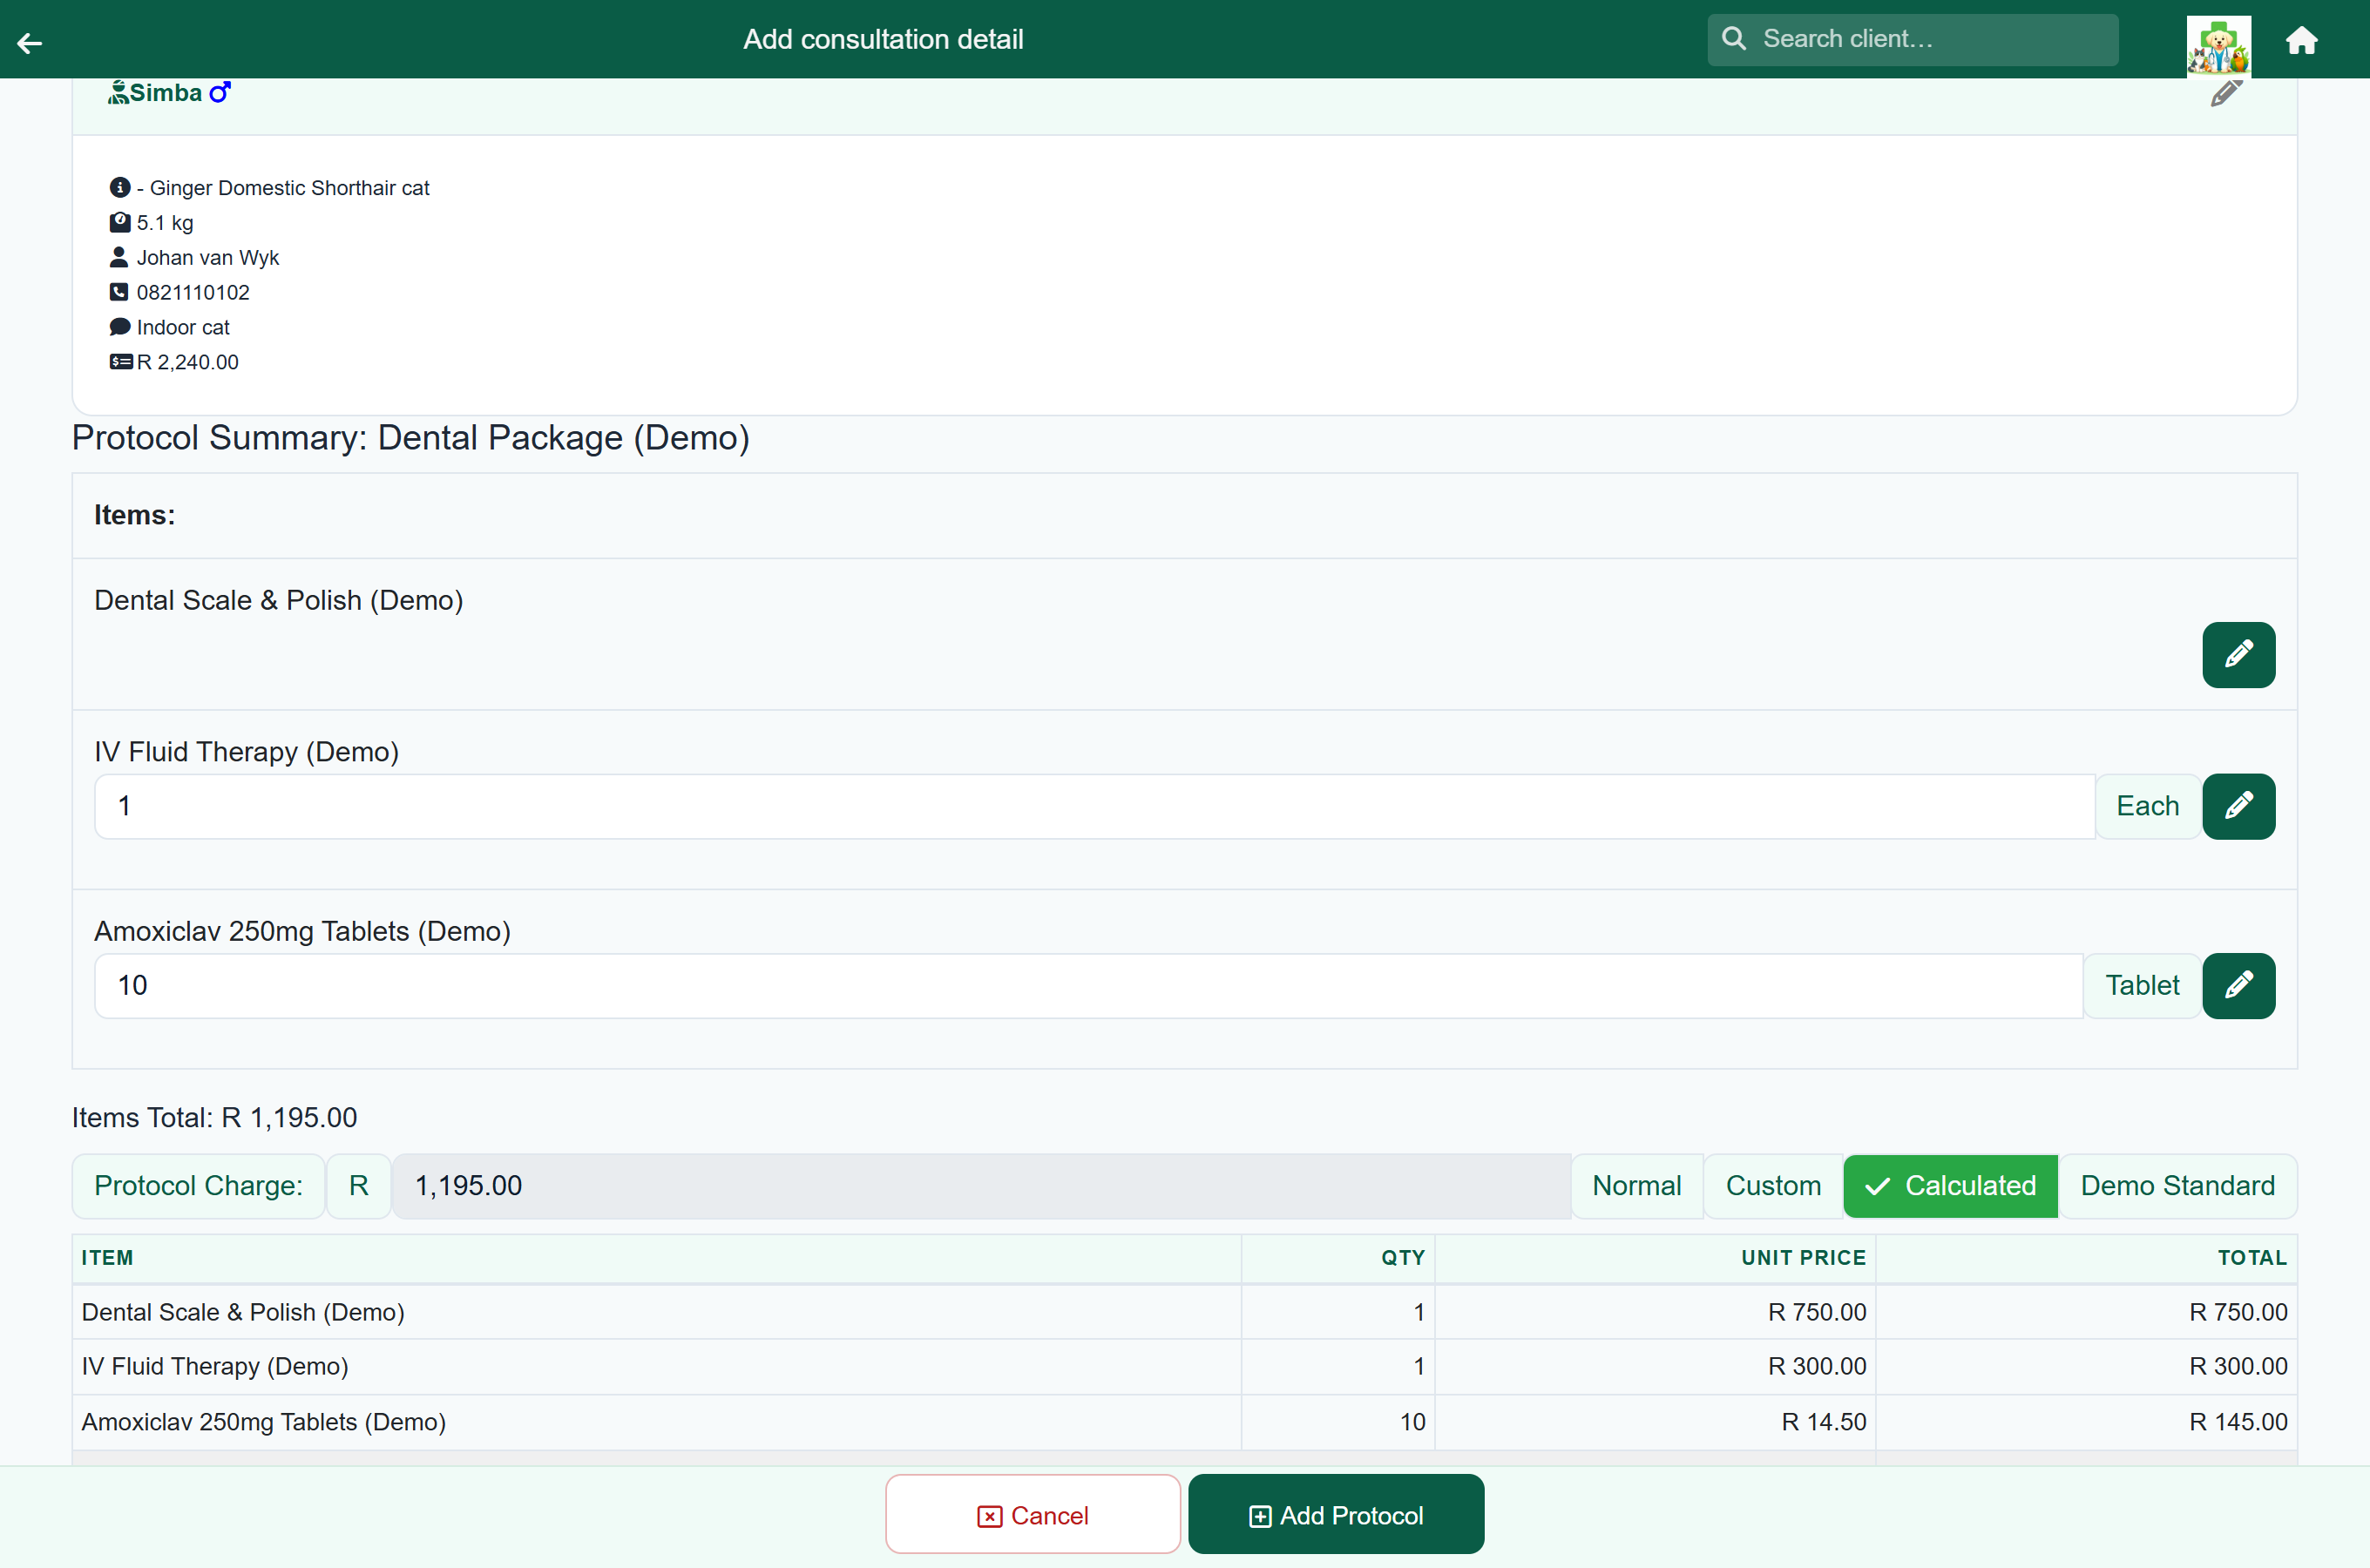
Task: Click the info icon before breed description
Action: 120,188
